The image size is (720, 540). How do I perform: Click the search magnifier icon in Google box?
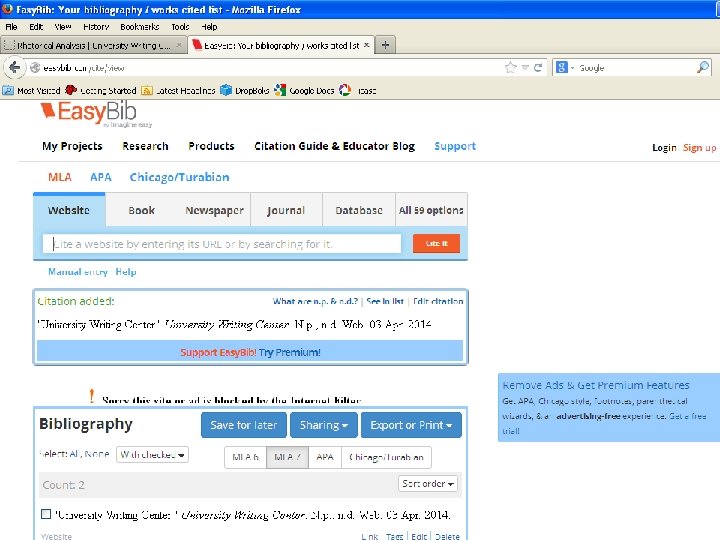[x=703, y=68]
